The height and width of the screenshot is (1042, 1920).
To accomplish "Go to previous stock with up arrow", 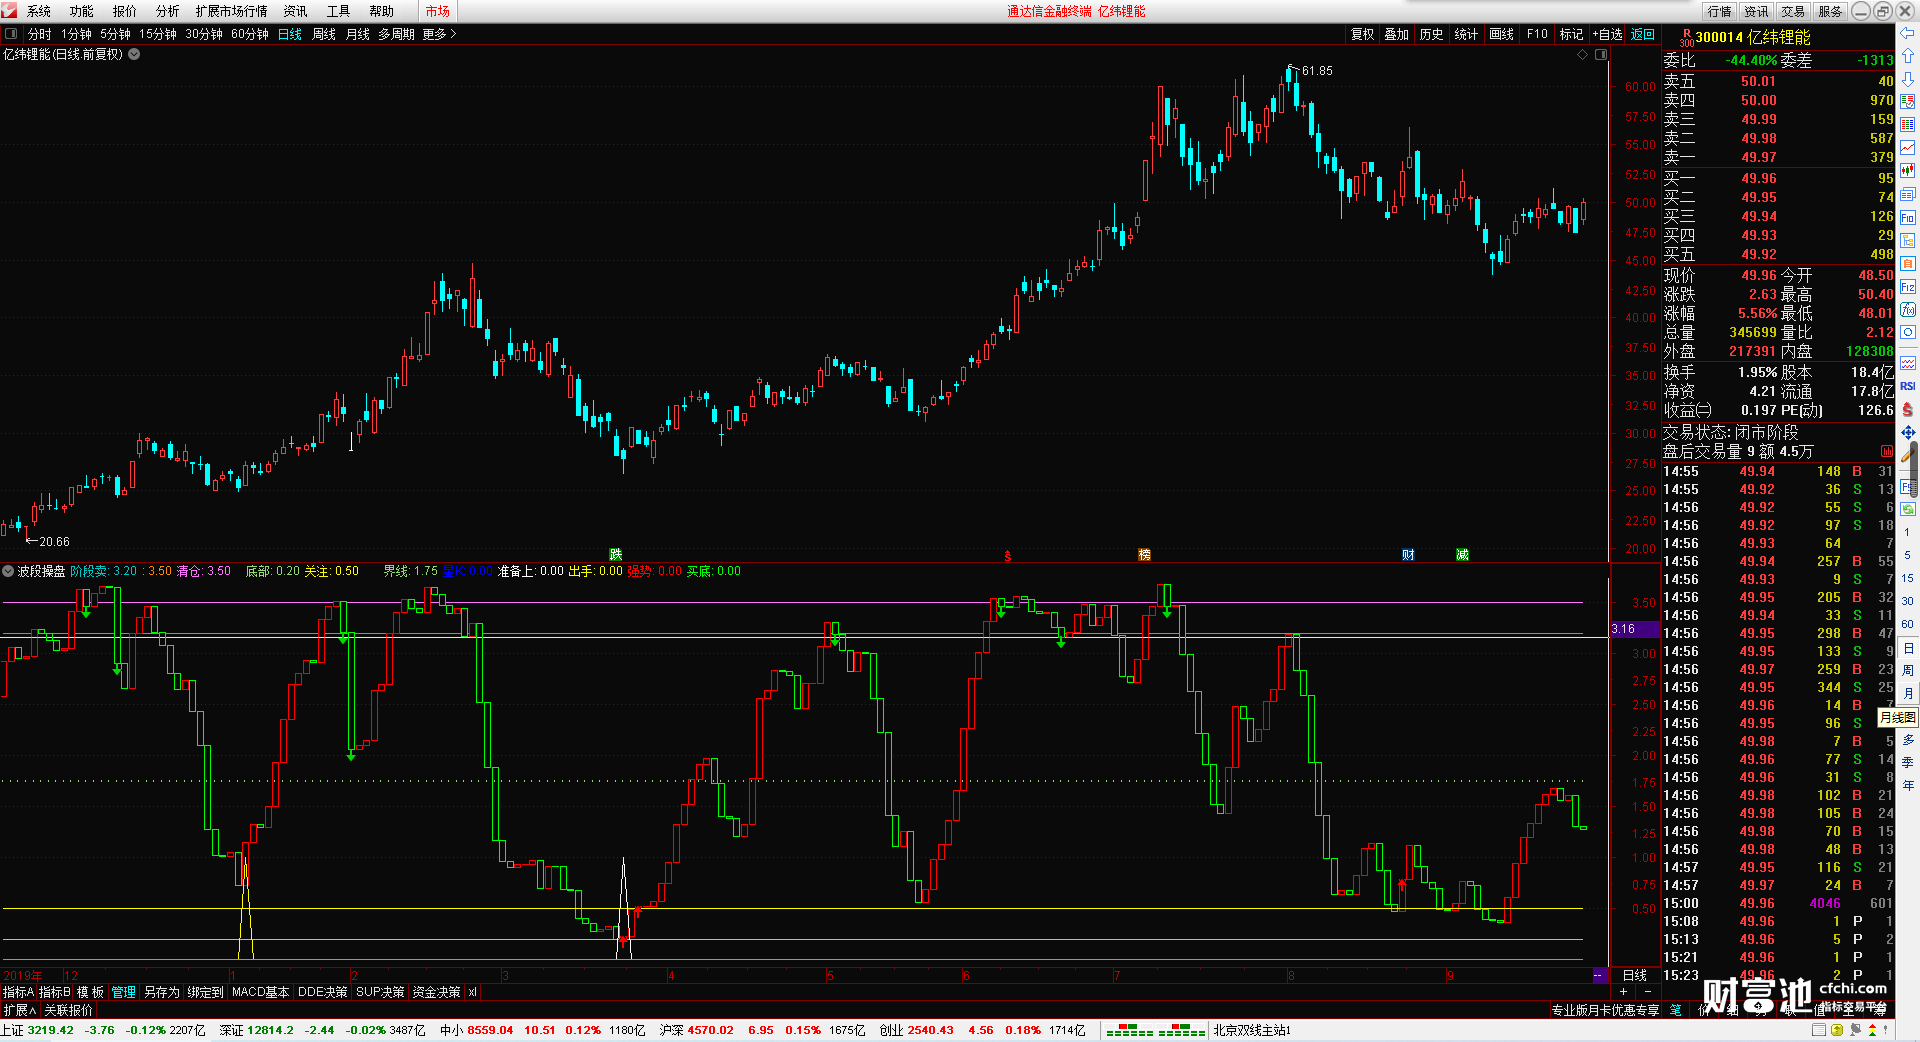I will click(x=1908, y=56).
